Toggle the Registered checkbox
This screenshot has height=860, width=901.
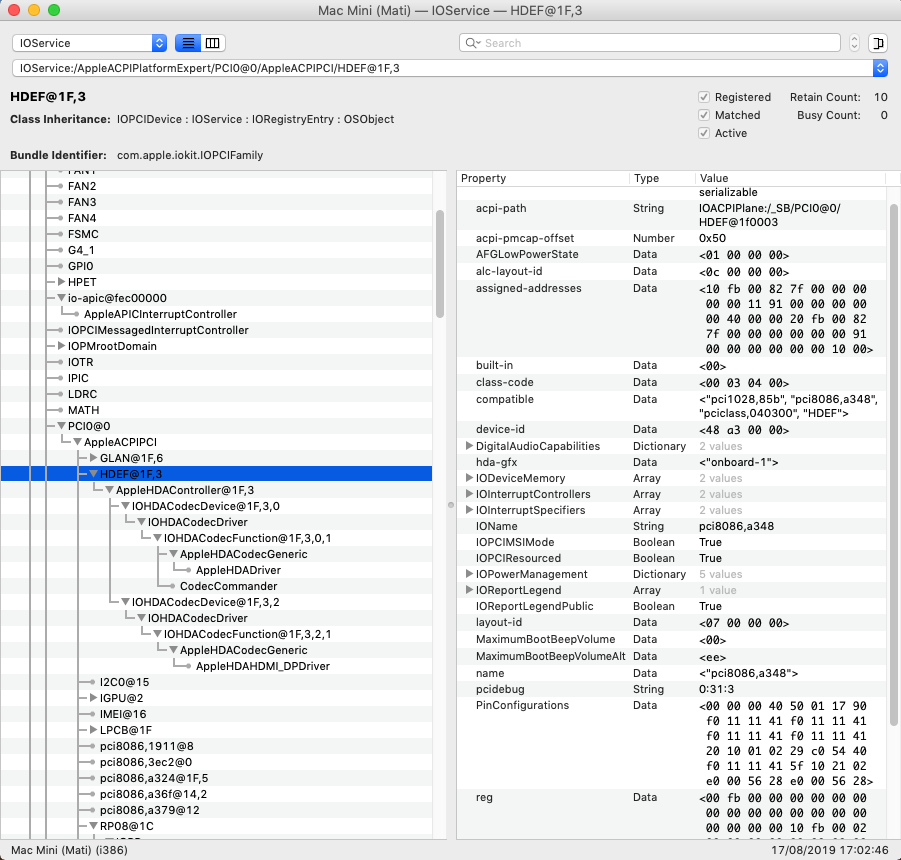click(703, 97)
